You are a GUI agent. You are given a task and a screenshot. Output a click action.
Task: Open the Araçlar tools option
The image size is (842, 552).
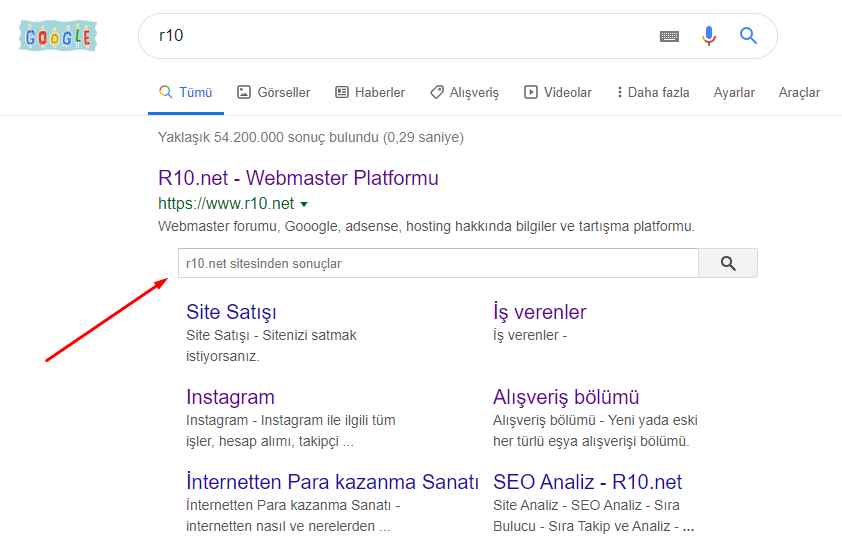tap(799, 92)
